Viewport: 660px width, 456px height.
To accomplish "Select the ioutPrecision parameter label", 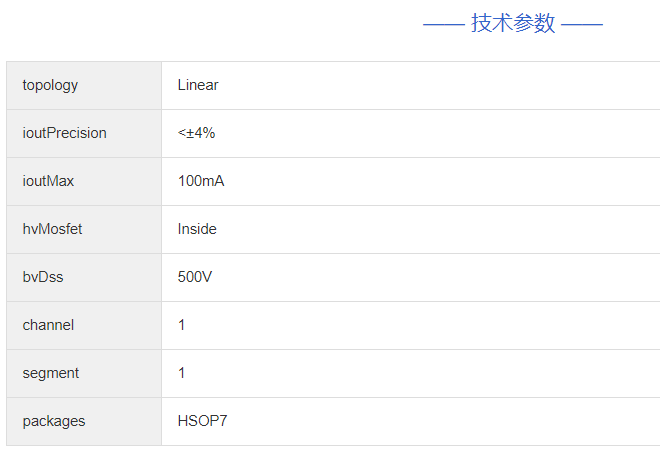I will [64, 133].
